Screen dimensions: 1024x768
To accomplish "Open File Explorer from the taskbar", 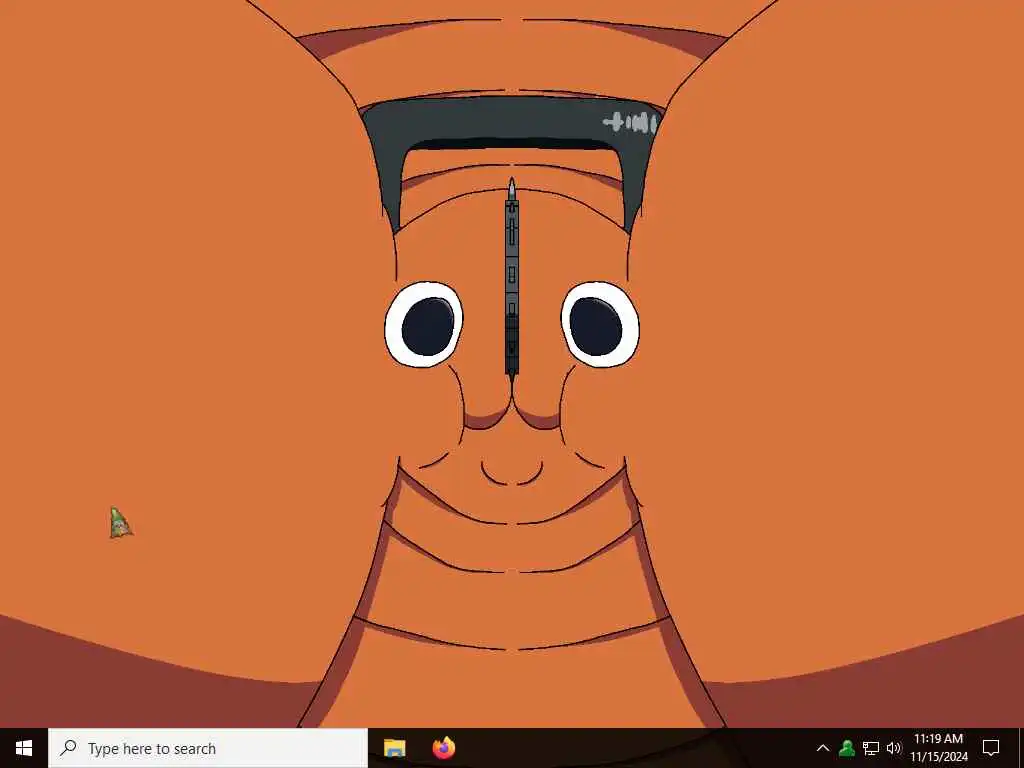I will pyautogui.click(x=394, y=748).
